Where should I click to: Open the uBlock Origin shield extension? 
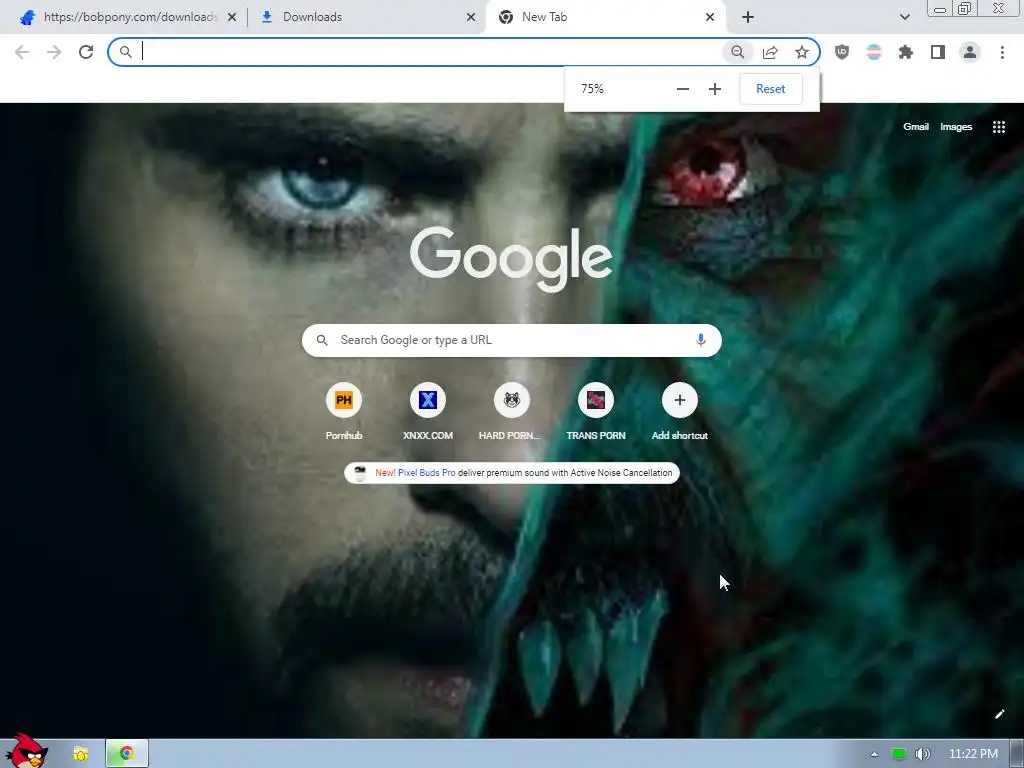pyautogui.click(x=842, y=52)
